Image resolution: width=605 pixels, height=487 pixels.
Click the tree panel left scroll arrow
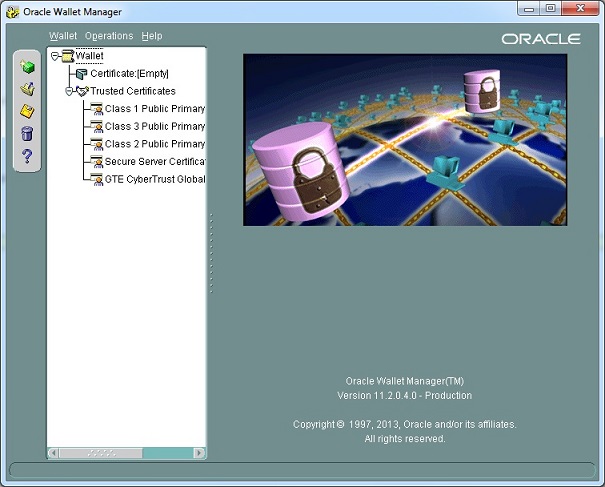54,453
